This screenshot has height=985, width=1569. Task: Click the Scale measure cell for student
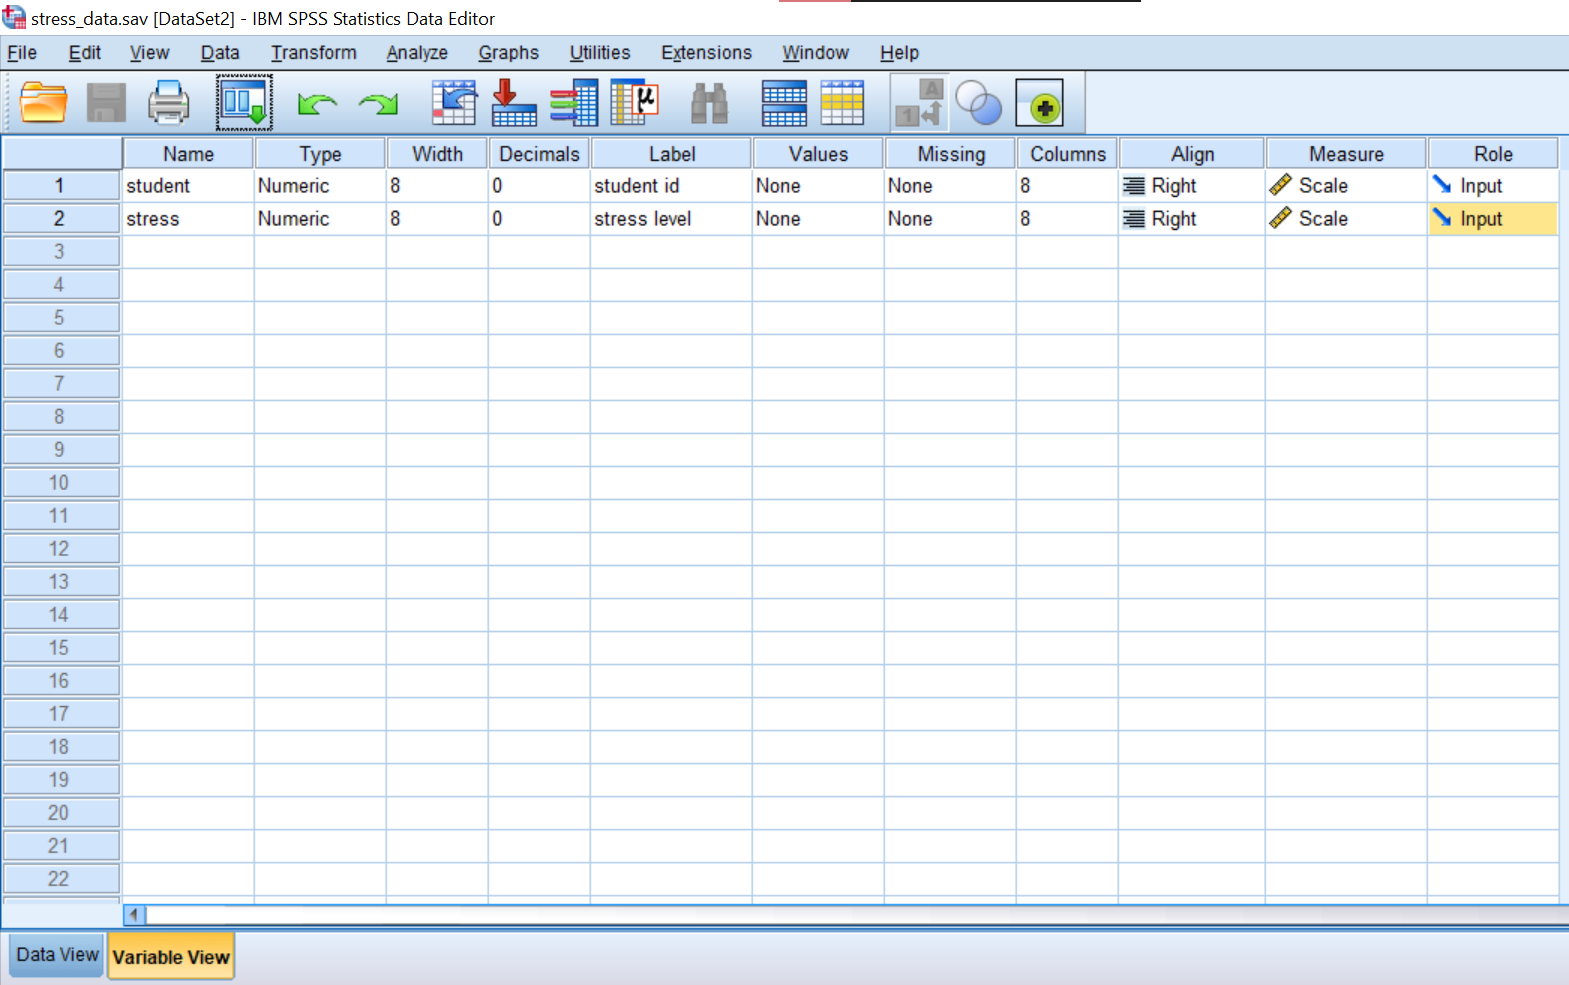pos(1346,186)
